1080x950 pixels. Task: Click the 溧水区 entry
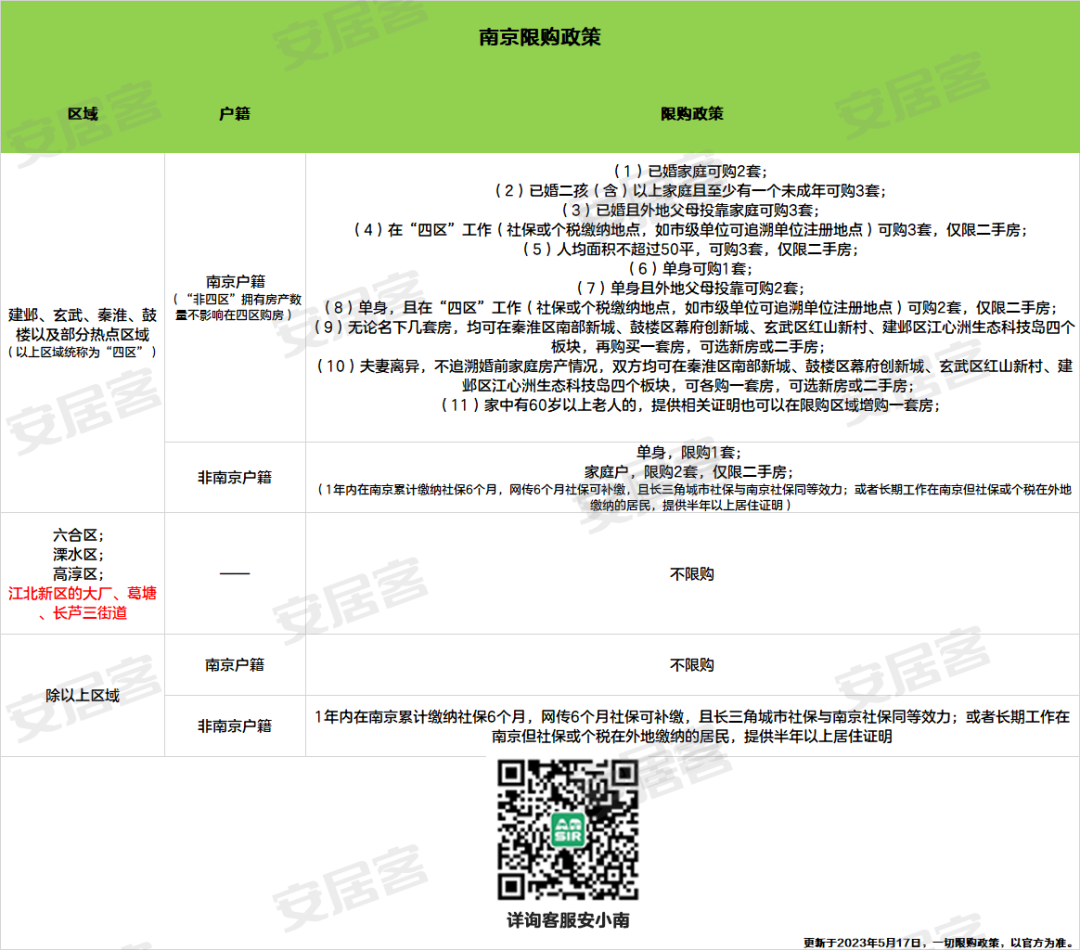(78, 555)
